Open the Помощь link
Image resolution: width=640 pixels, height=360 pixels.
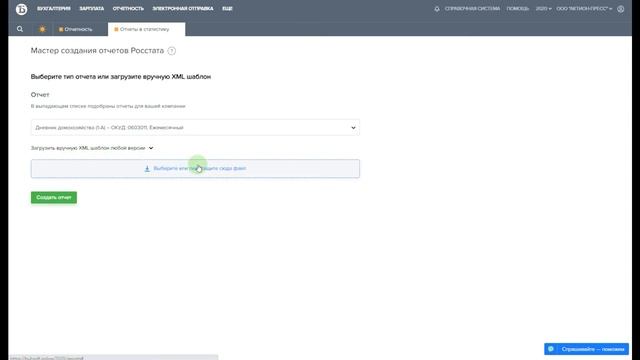(518, 9)
